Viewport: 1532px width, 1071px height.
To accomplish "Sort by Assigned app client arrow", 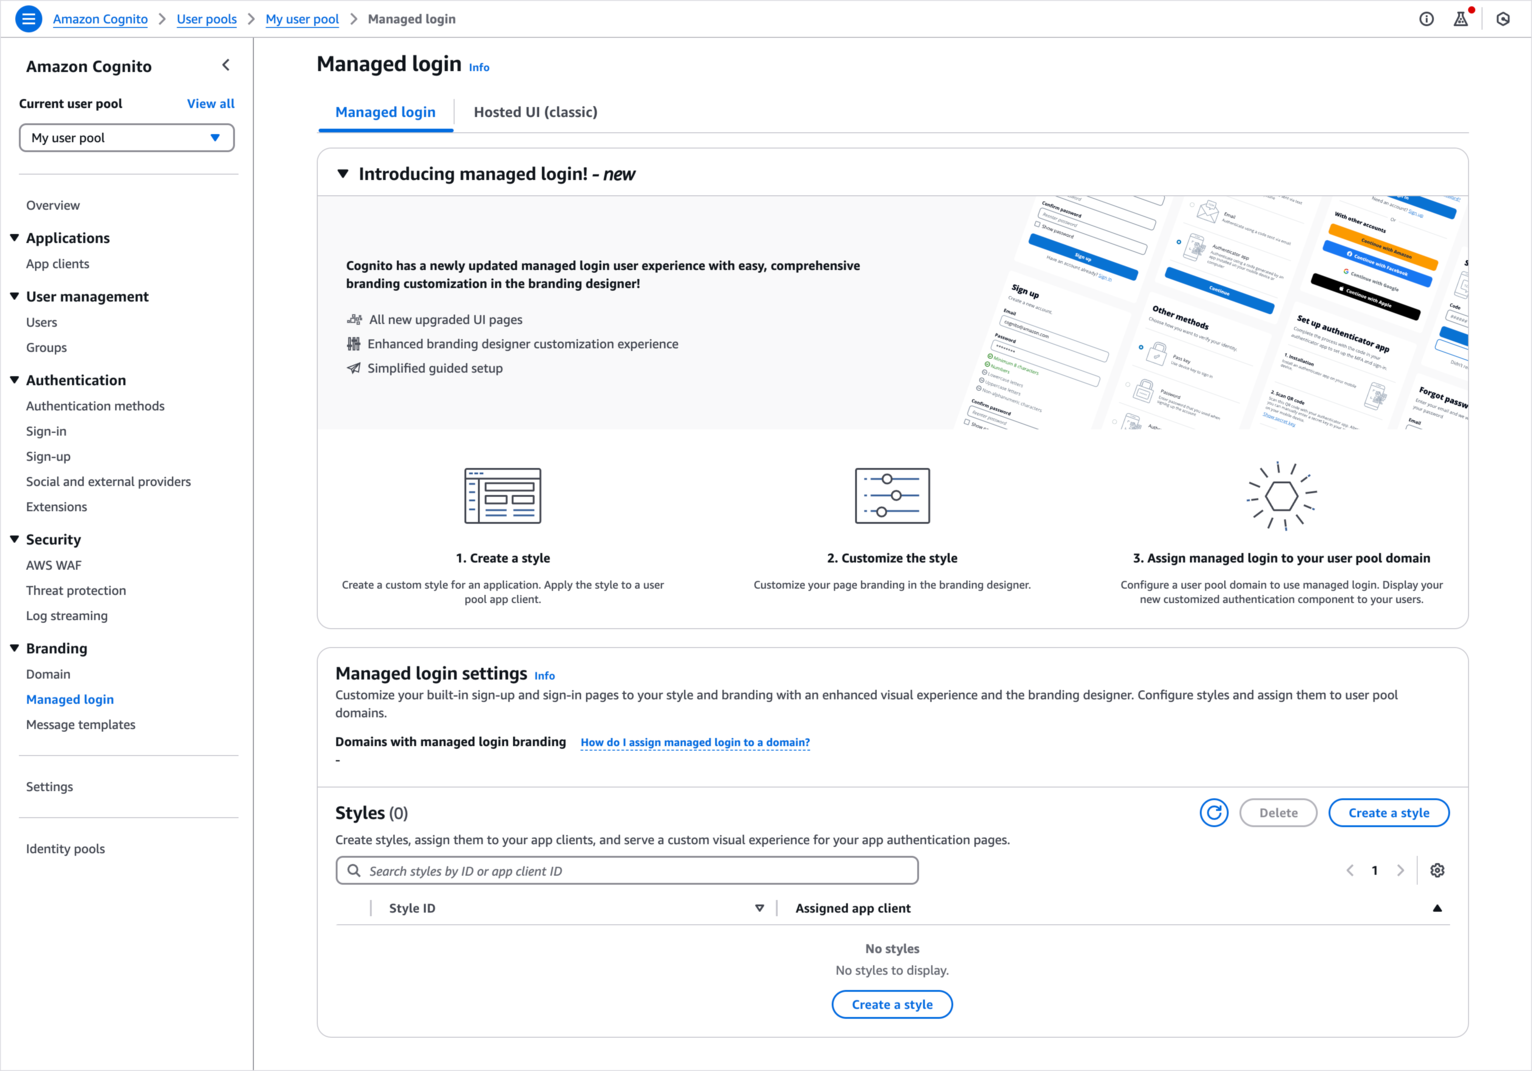I will (x=1437, y=908).
